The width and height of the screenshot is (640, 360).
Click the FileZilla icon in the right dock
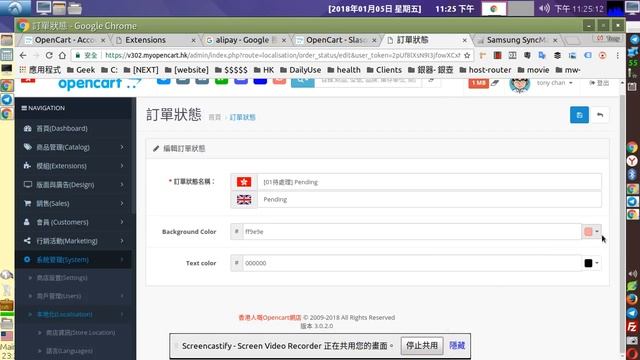click(632, 327)
